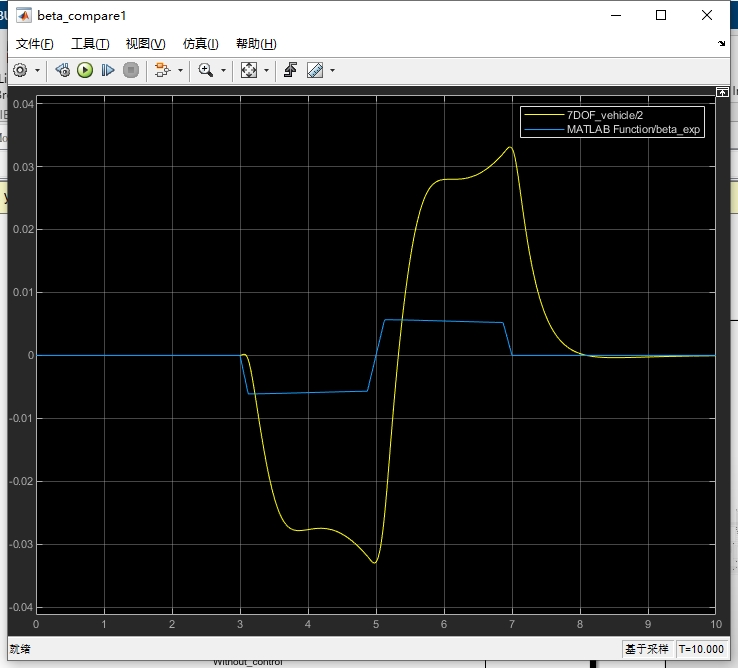Image resolution: width=738 pixels, height=668 pixels.
Task: Expand the zoom tool dropdown arrow
Action: point(224,71)
